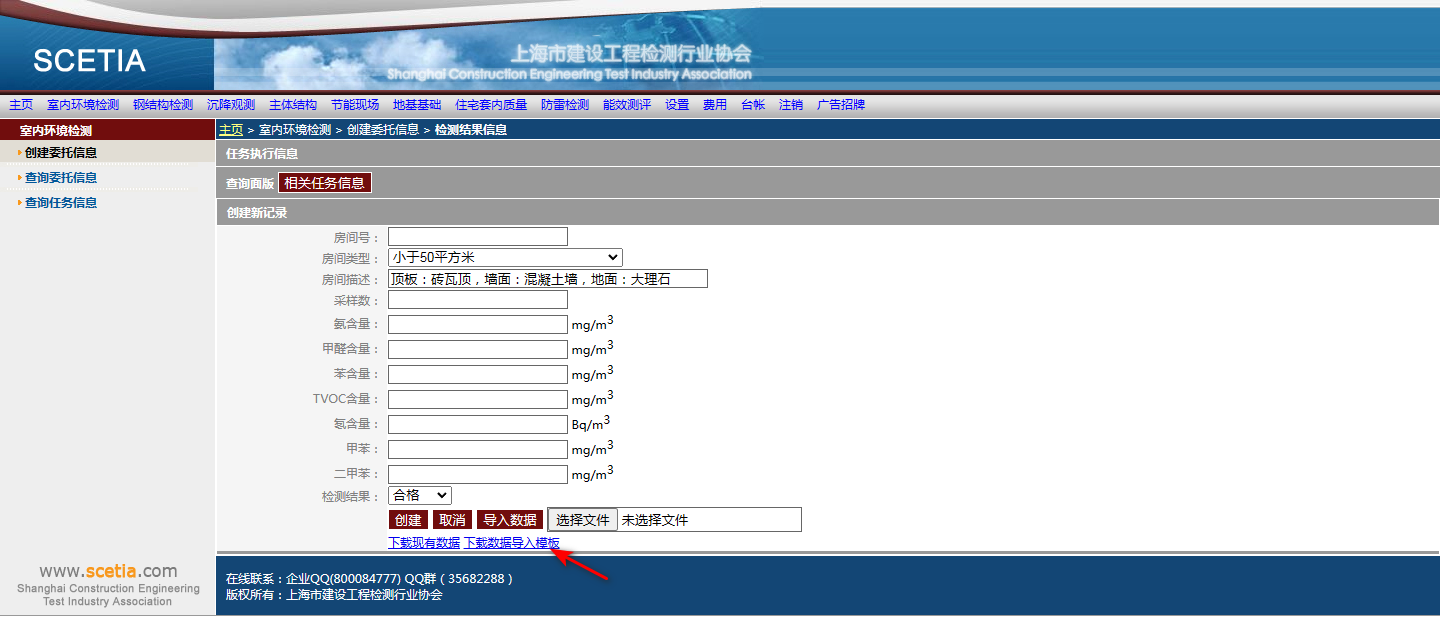Click the 取消 button
Image resolution: width=1440 pixels, height=617 pixels.
pyautogui.click(x=453, y=520)
